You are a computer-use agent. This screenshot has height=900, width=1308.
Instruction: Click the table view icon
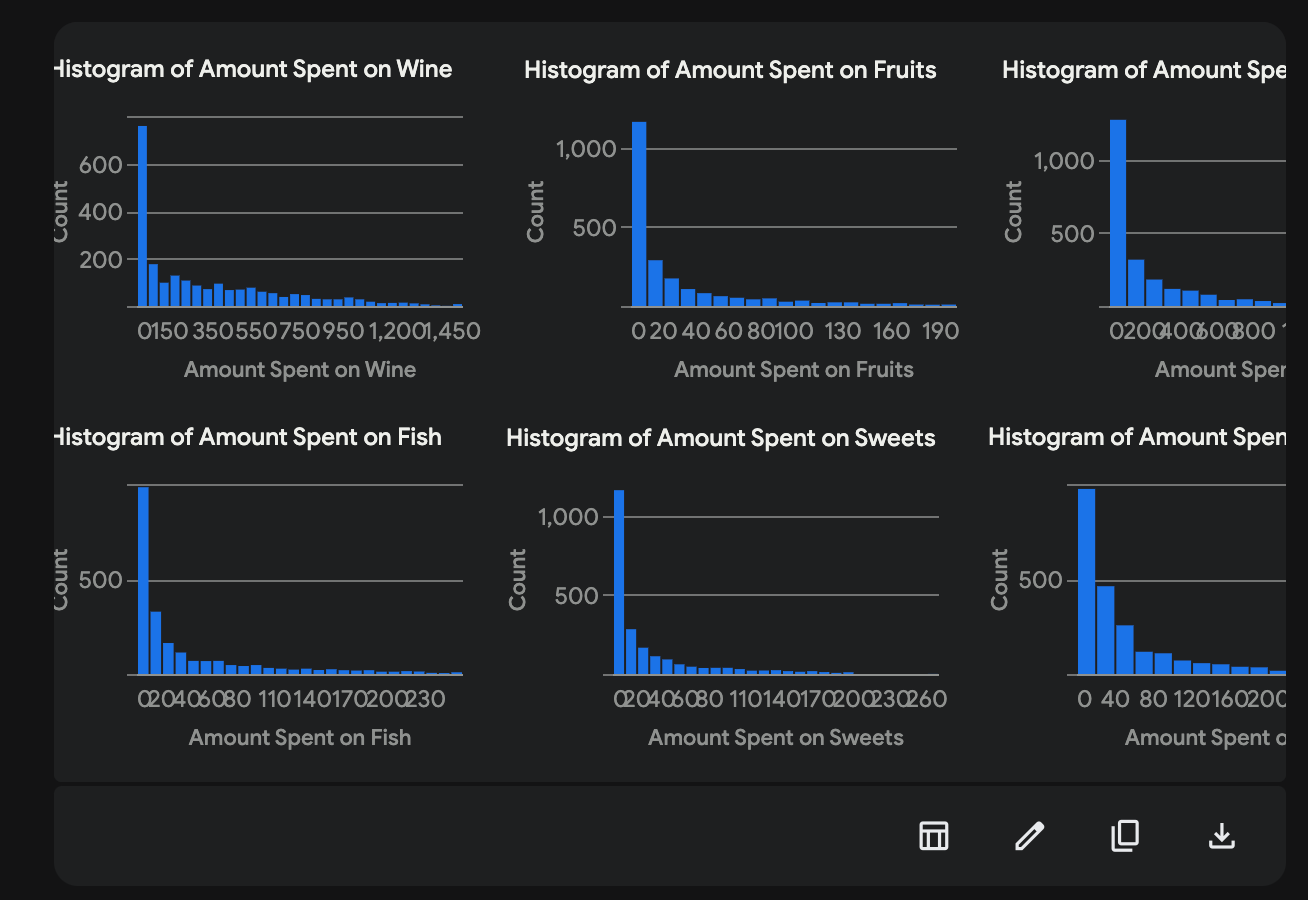point(933,835)
